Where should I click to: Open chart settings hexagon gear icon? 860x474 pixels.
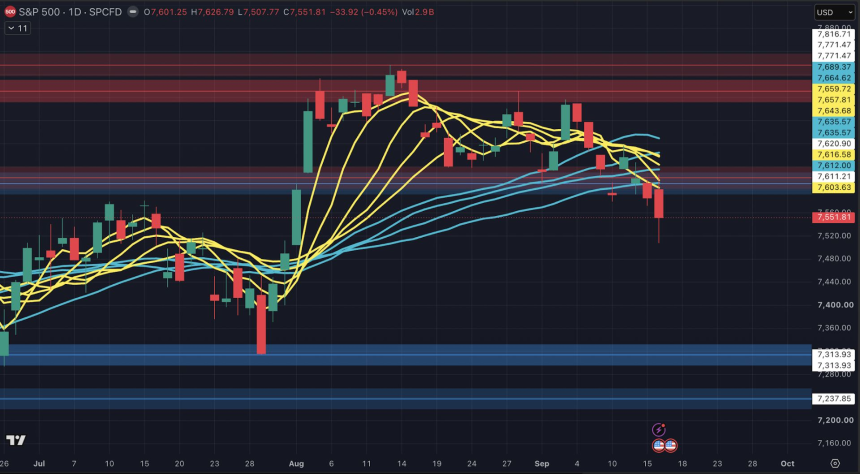(x=835, y=464)
